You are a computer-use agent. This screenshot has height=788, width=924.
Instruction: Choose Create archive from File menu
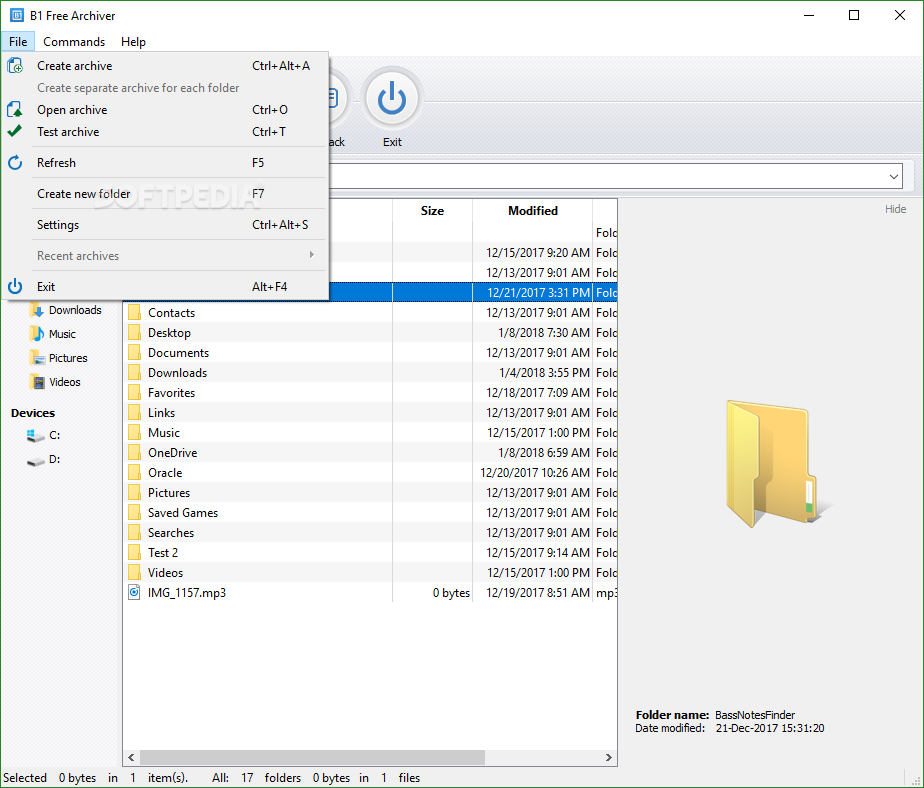pos(165,65)
